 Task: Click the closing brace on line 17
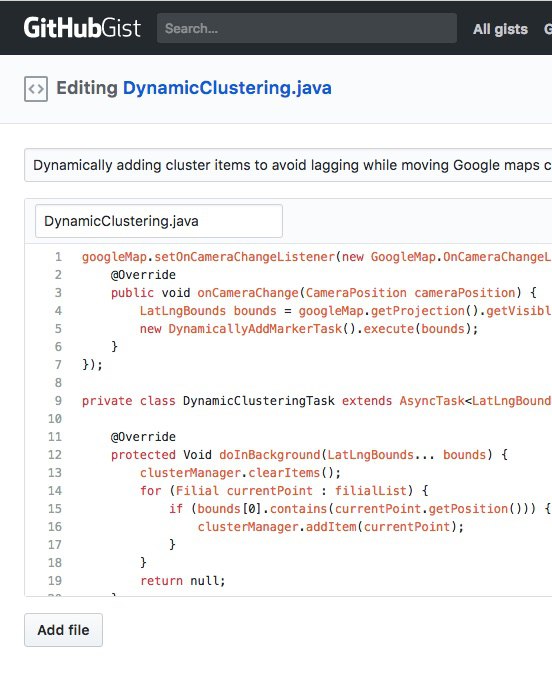click(x=172, y=544)
